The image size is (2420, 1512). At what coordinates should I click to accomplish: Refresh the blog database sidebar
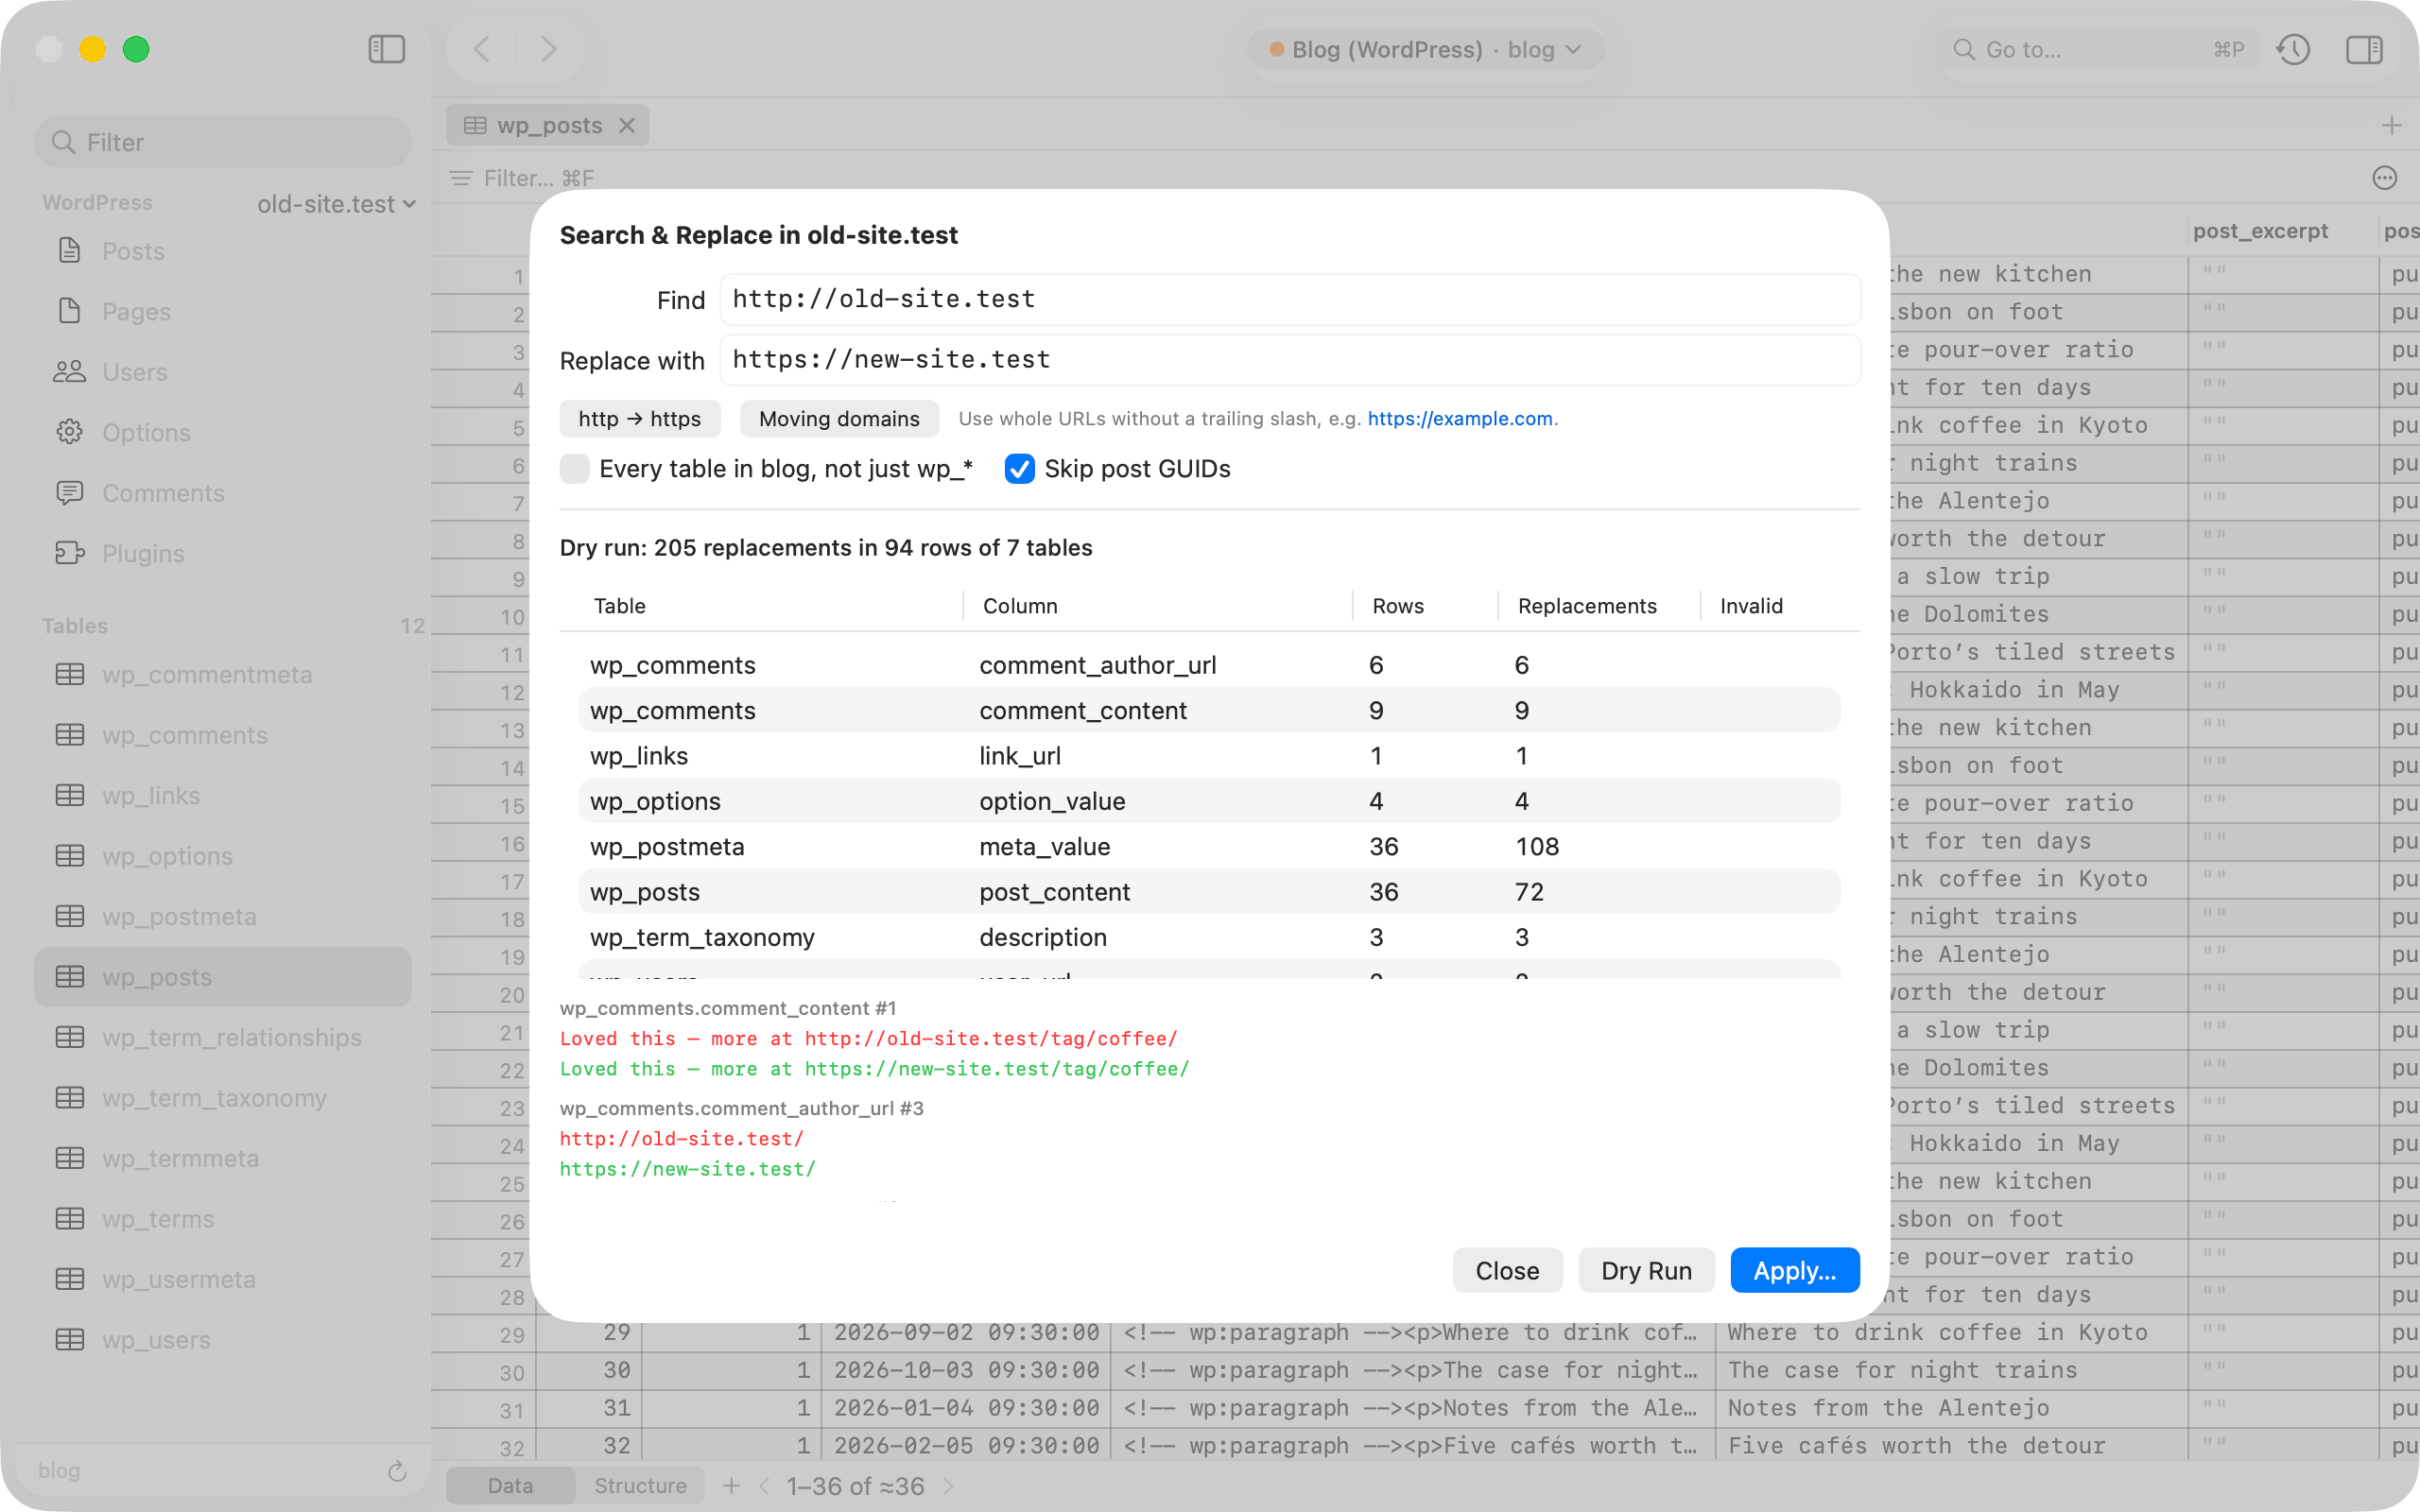tap(397, 1471)
